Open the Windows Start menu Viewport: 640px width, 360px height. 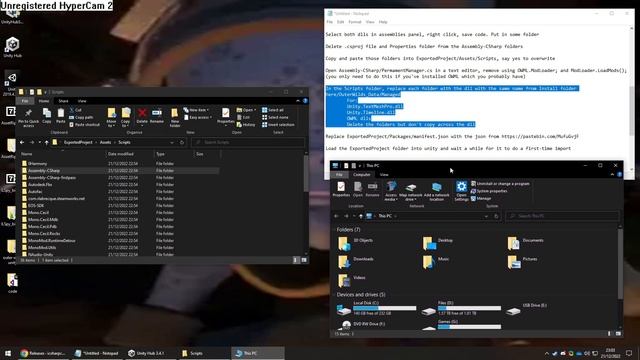8,353
